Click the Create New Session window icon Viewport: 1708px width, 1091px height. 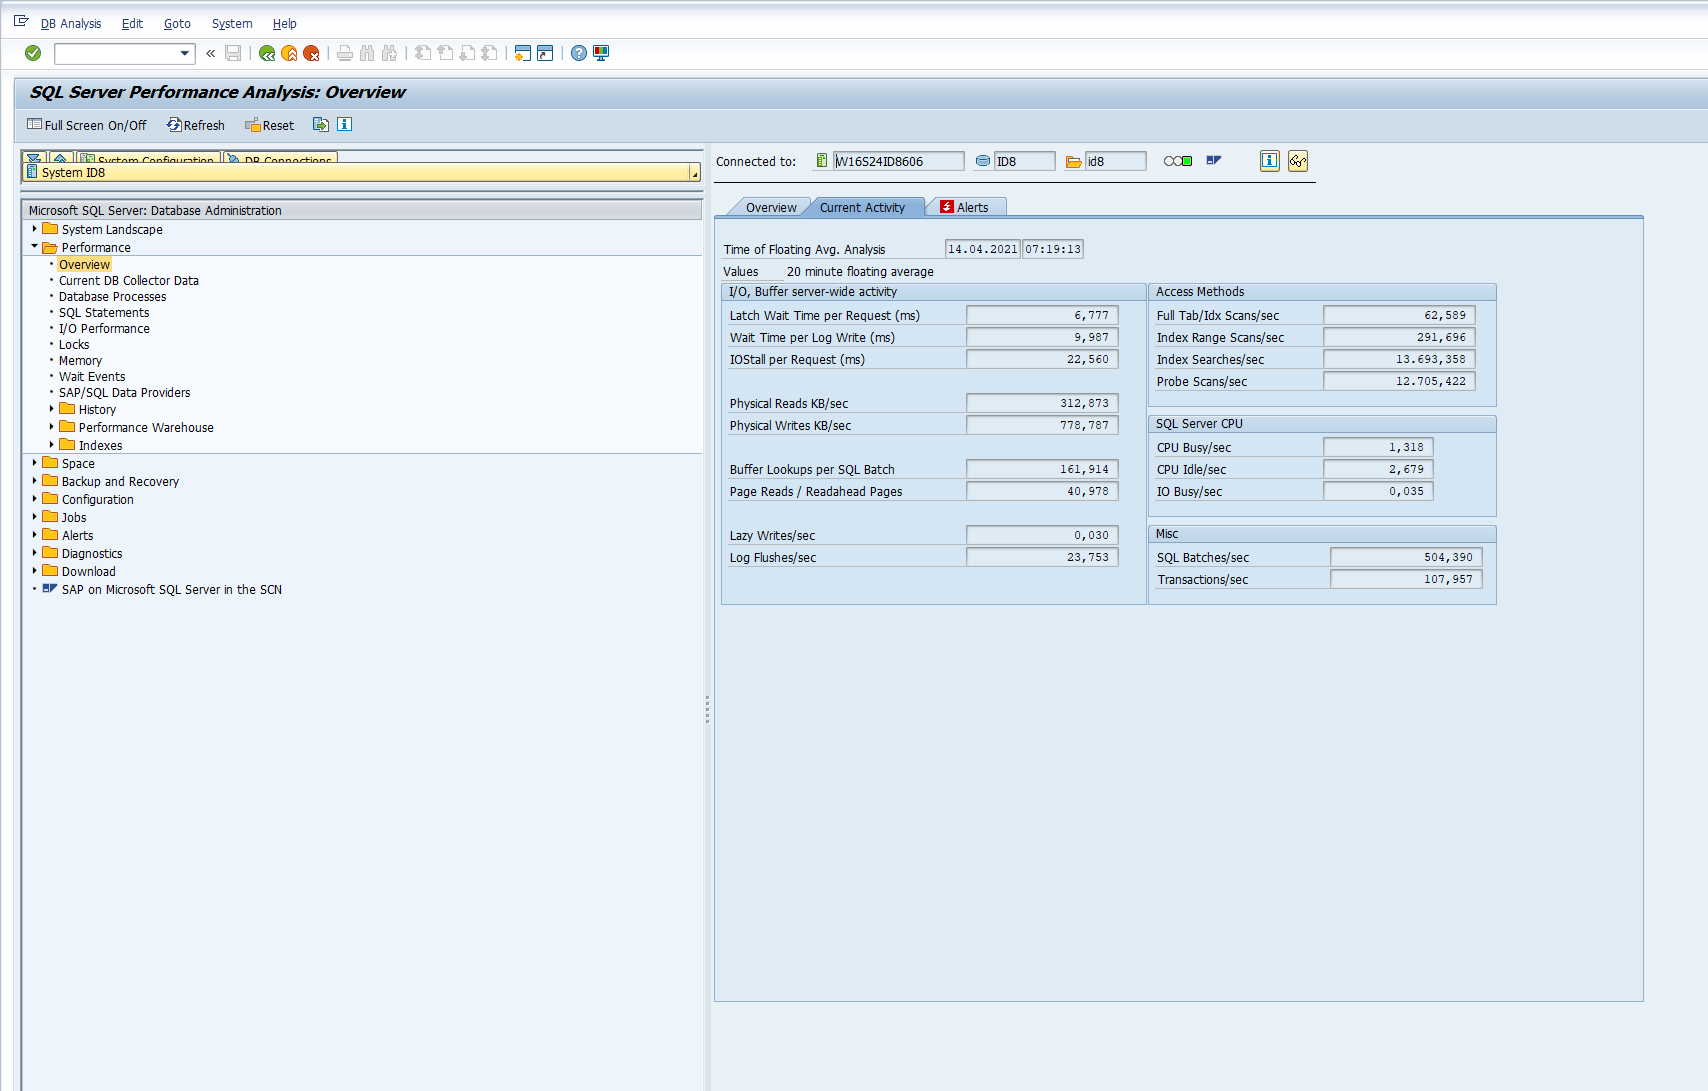(x=522, y=53)
